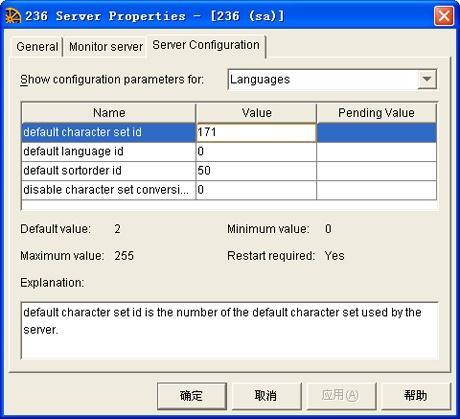
Task: Click the Name column header
Action: coord(109,113)
